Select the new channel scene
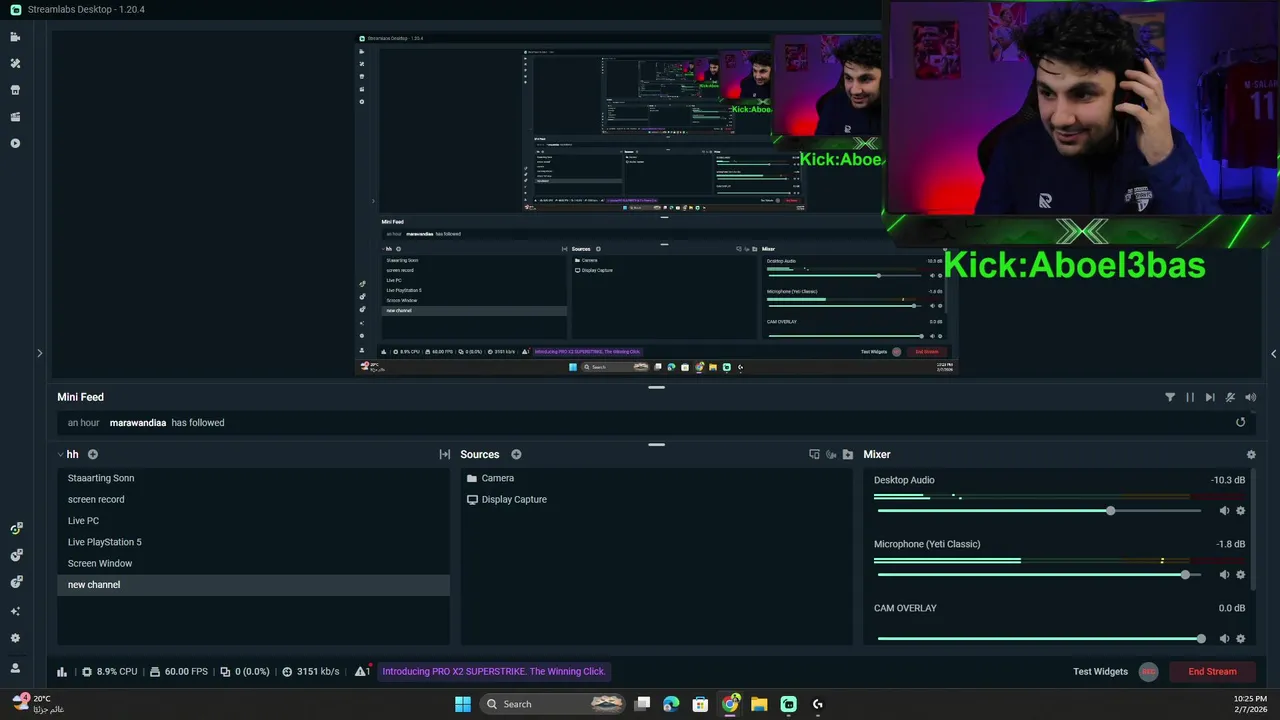1280x720 pixels. (254, 585)
